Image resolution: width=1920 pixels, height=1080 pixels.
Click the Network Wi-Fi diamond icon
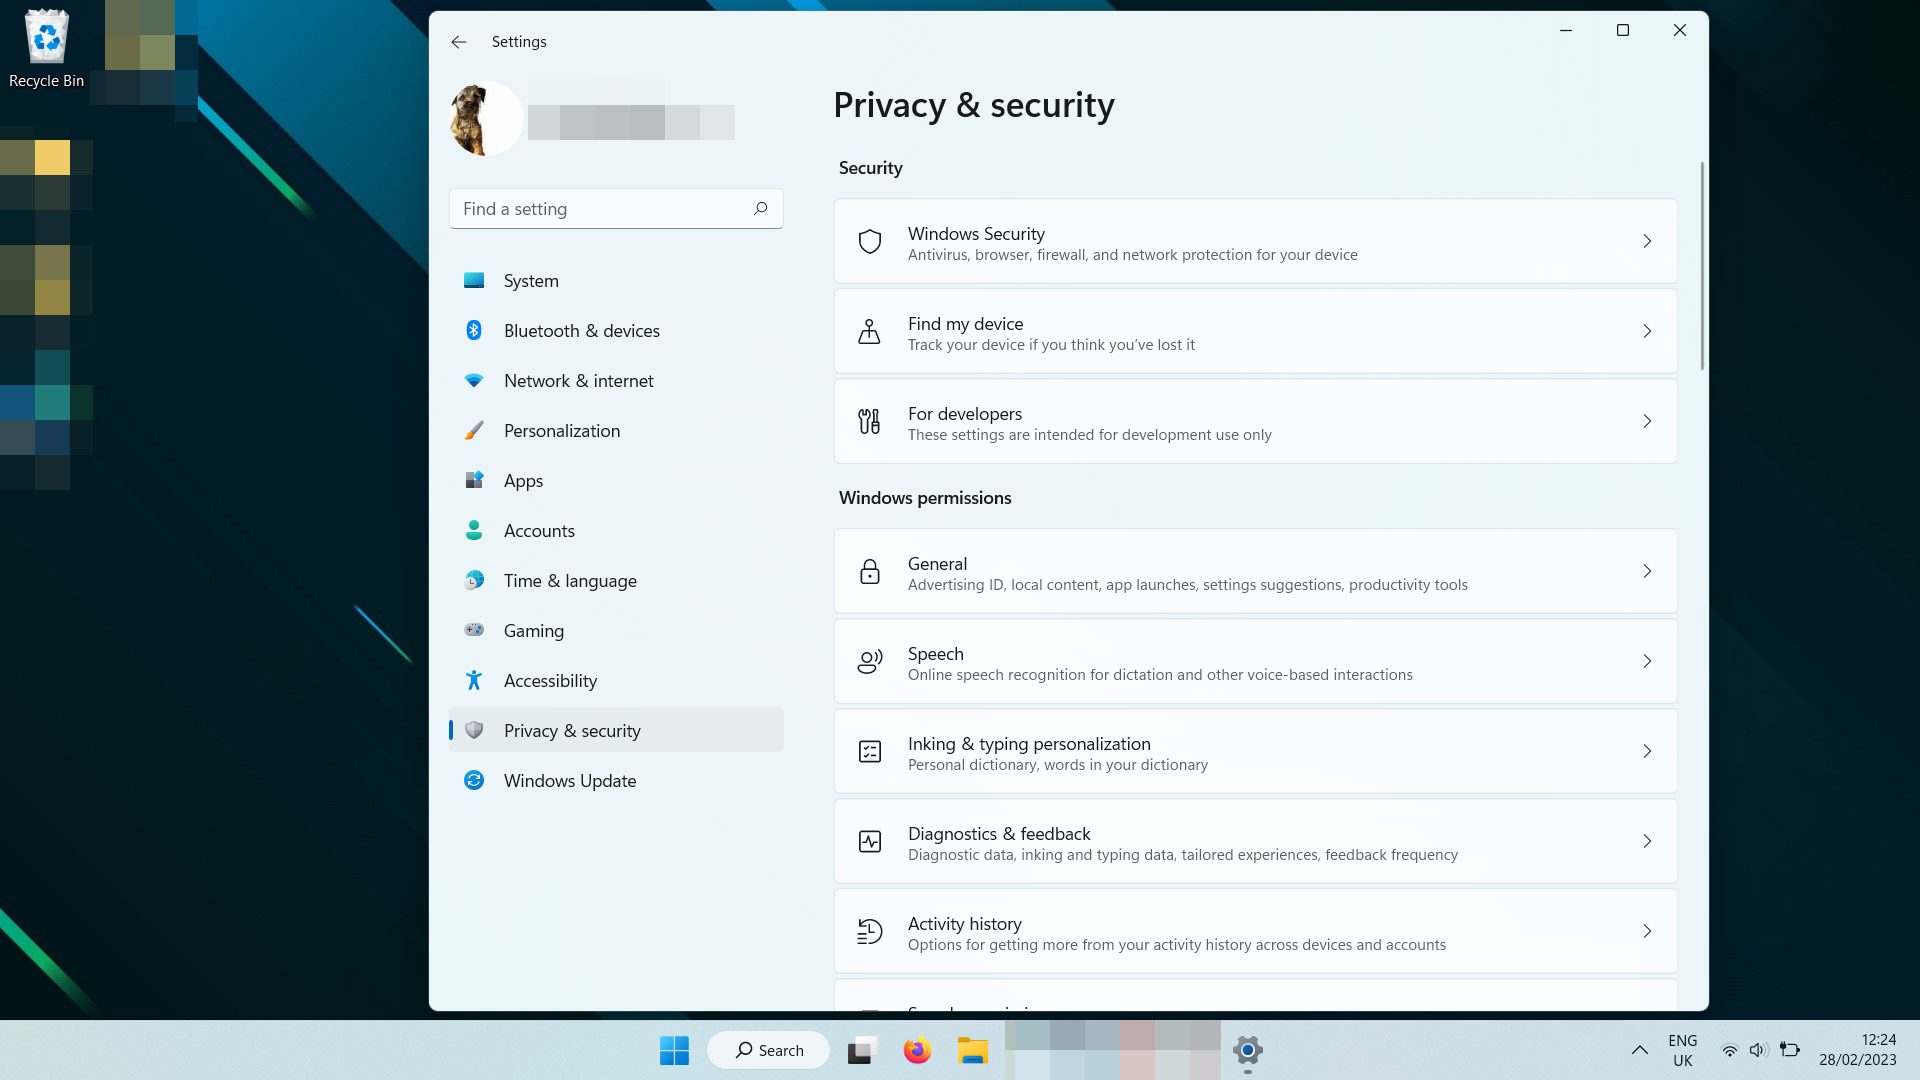click(x=474, y=381)
